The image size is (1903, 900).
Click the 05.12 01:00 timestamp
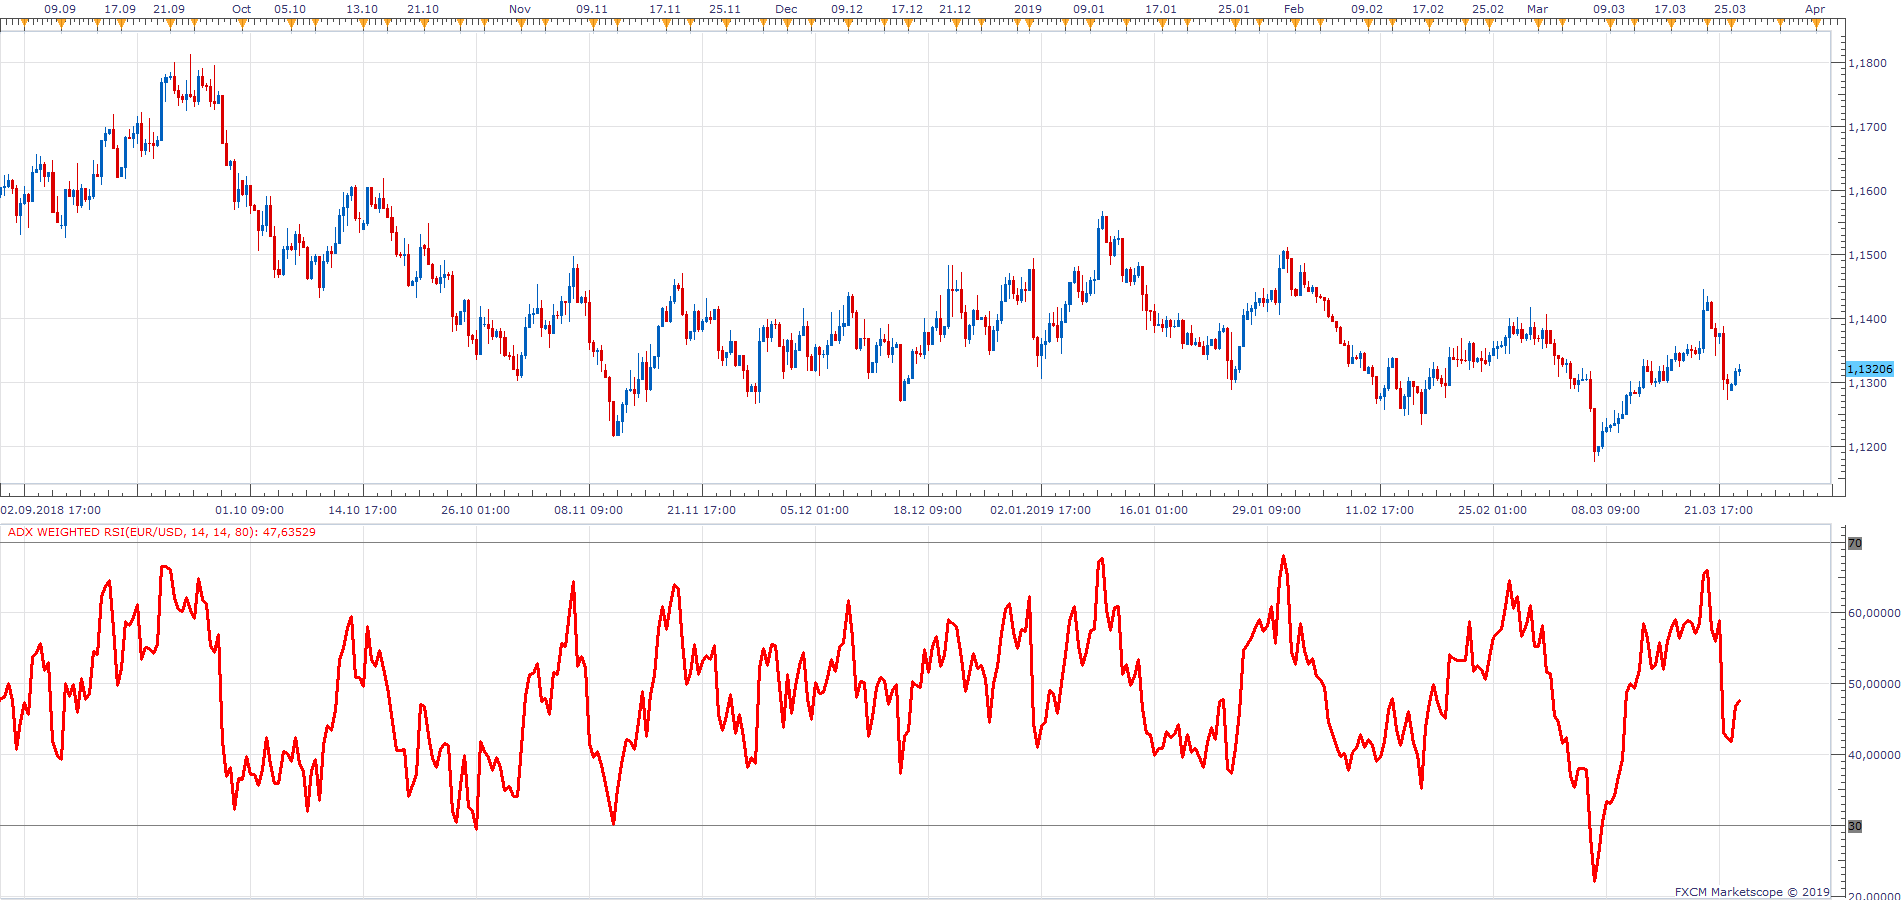[x=815, y=510]
